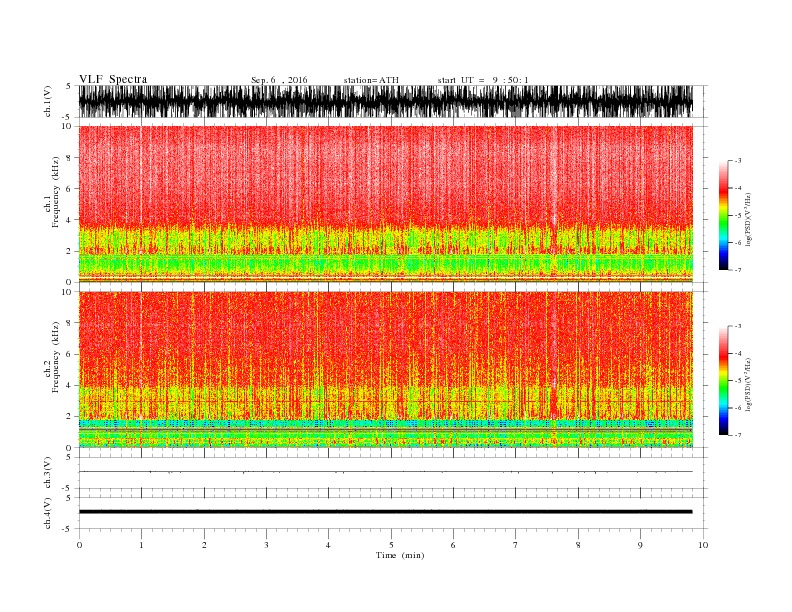The image size is (792, 612).
Task: Click time axis tick label "3"
Action: [266, 545]
